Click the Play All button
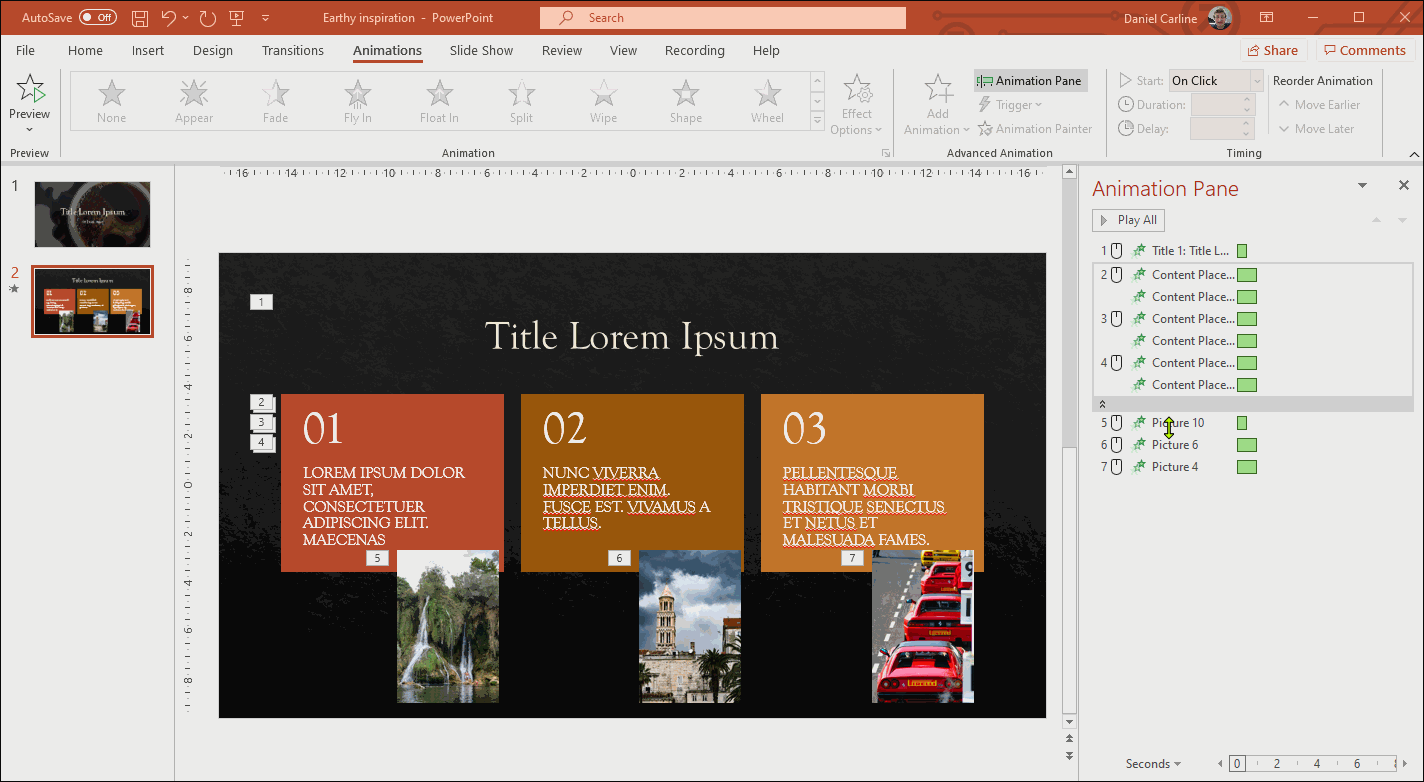Viewport: 1424px width, 782px height. (x=1128, y=220)
